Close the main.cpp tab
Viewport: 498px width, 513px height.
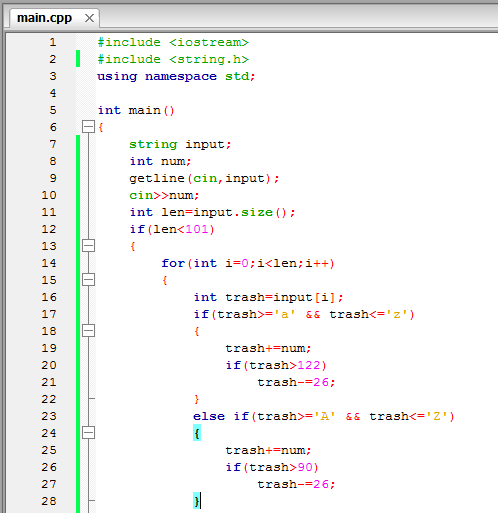[89, 18]
